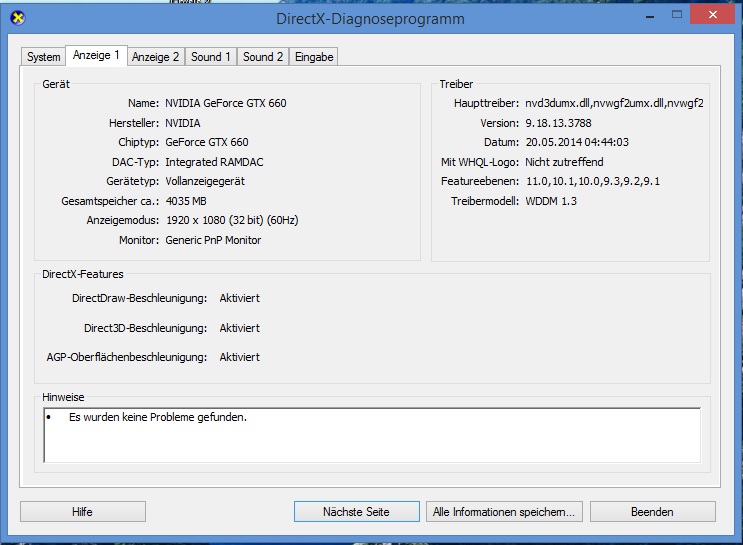Click the Hilfe button
The height and width of the screenshot is (545, 743).
[83, 512]
